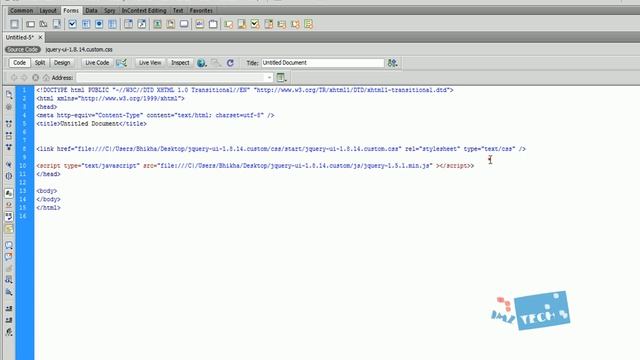Insert Spry Validation Select

(269, 24)
